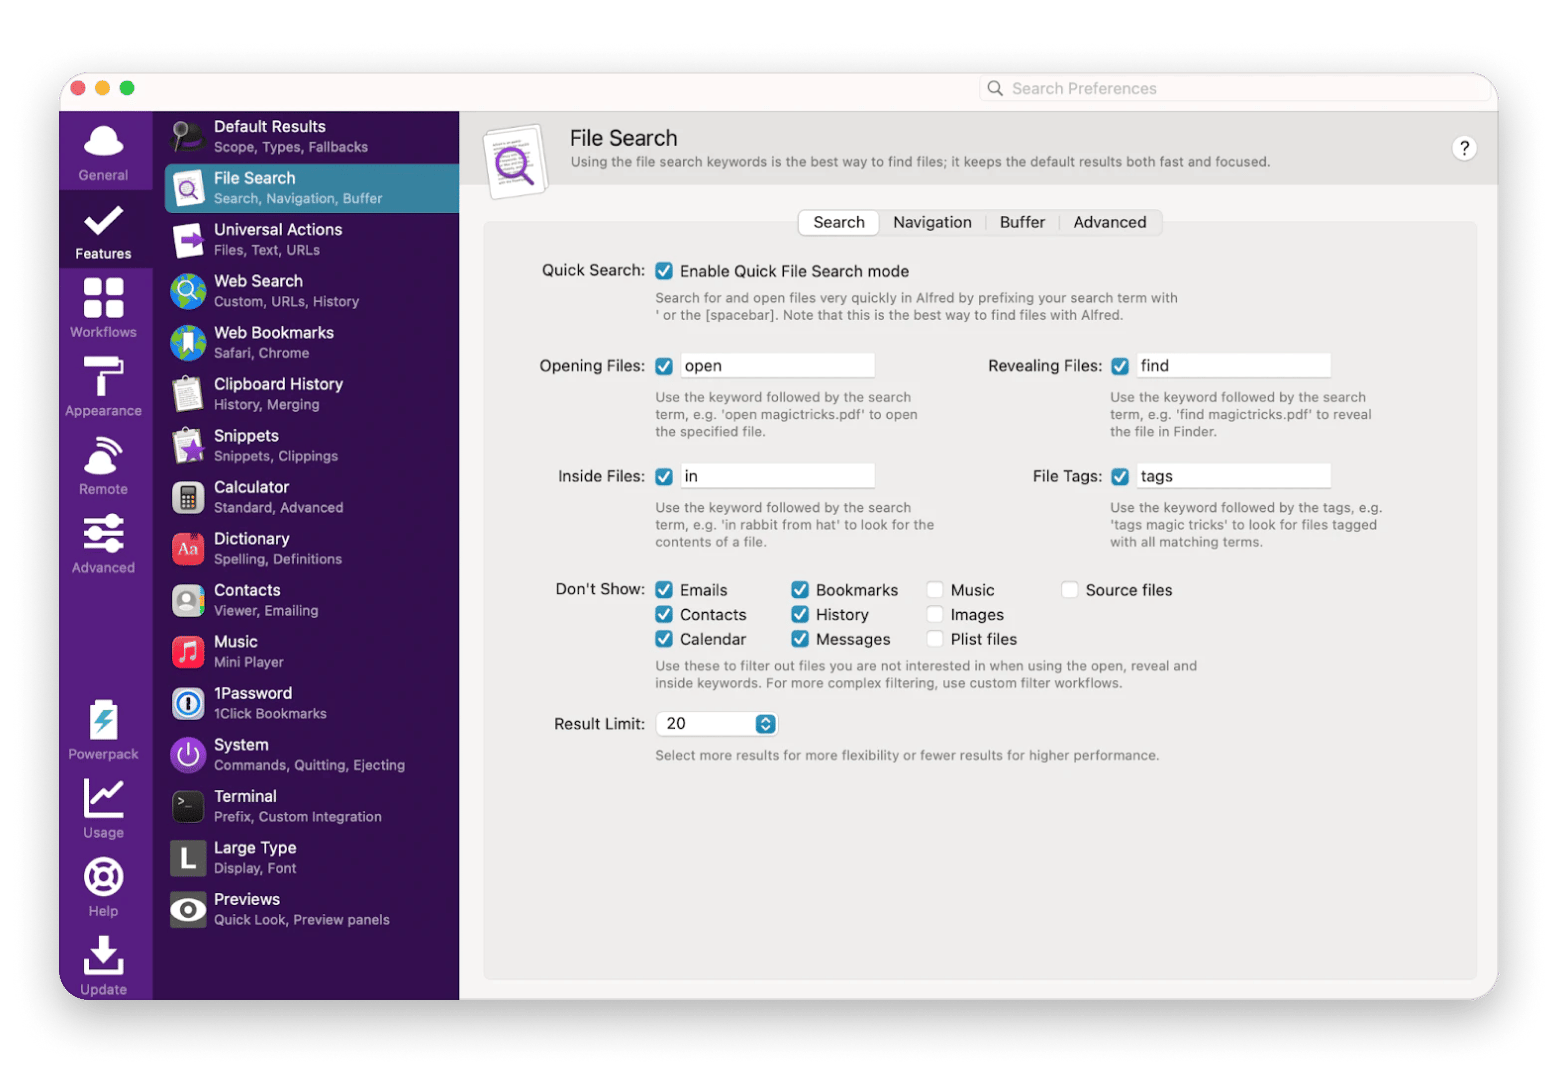Uncheck the Emails checkbox
Image resolution: width=1560 pixels, height=1080 pixels.
pos(664,590)
